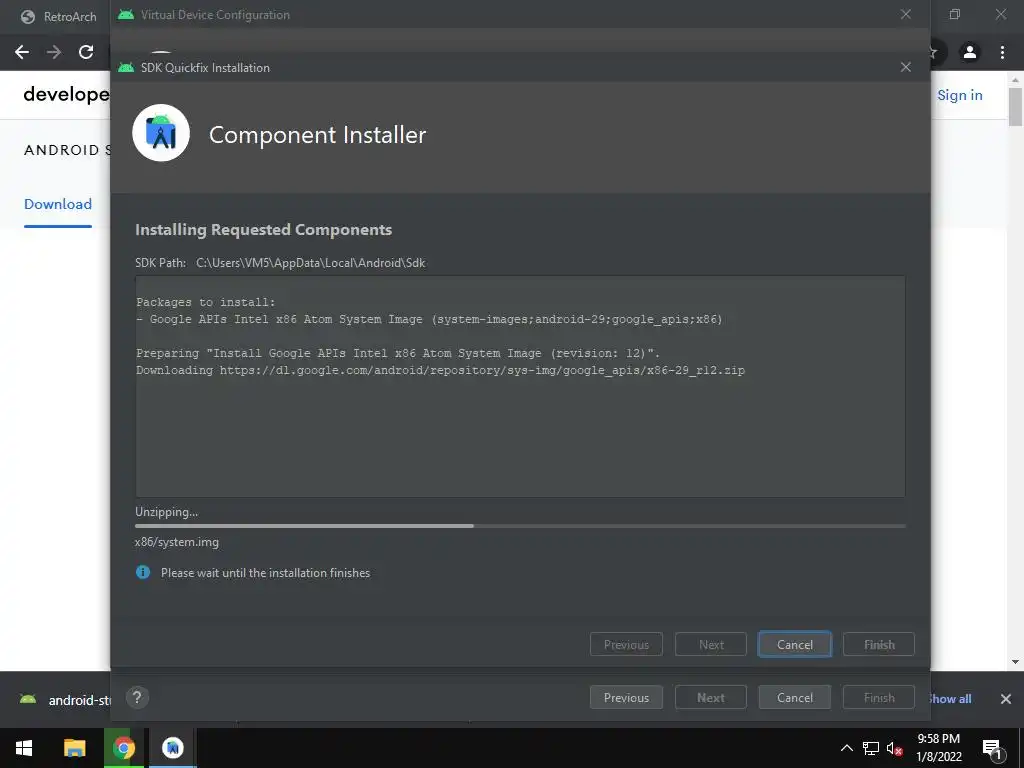Click Previous in SDK Quickfix Installation dialog

click(x=626, y=645)
